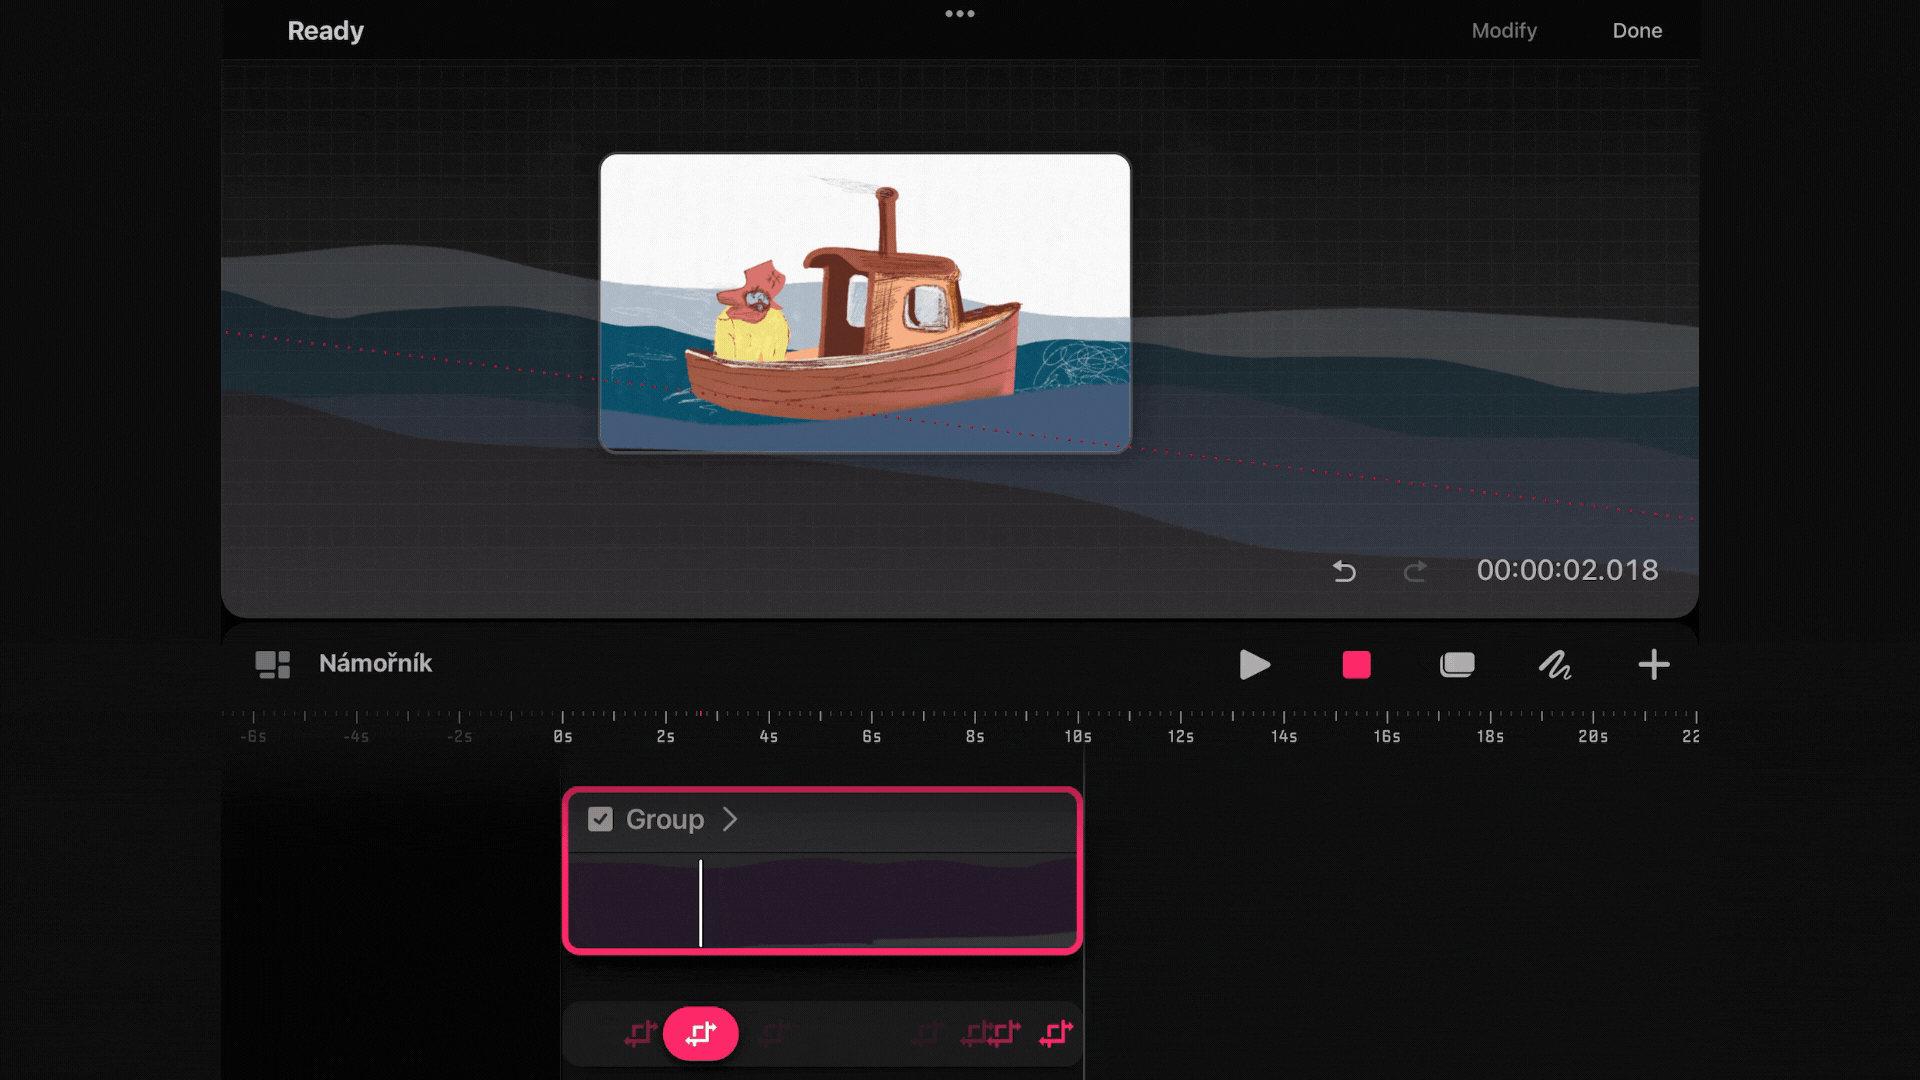1920x1080 pixels.
Task: Click the white playhead in the Group track
Action: click(x=700, y=902)
